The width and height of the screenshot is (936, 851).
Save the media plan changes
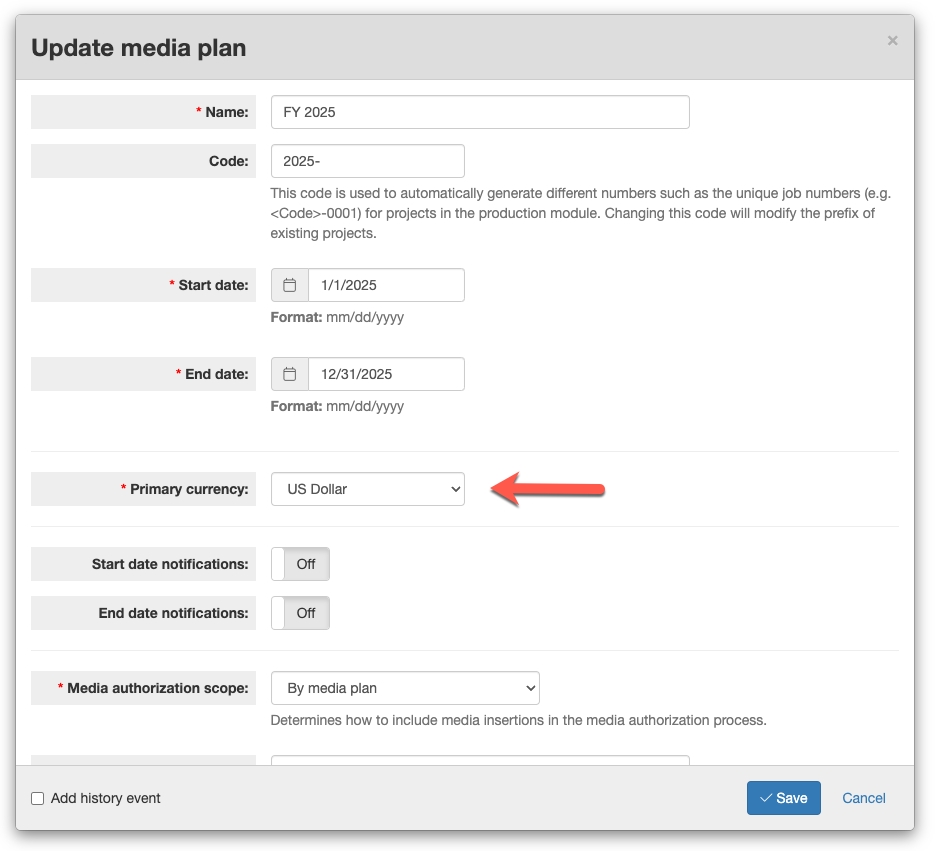coord(784,798)
